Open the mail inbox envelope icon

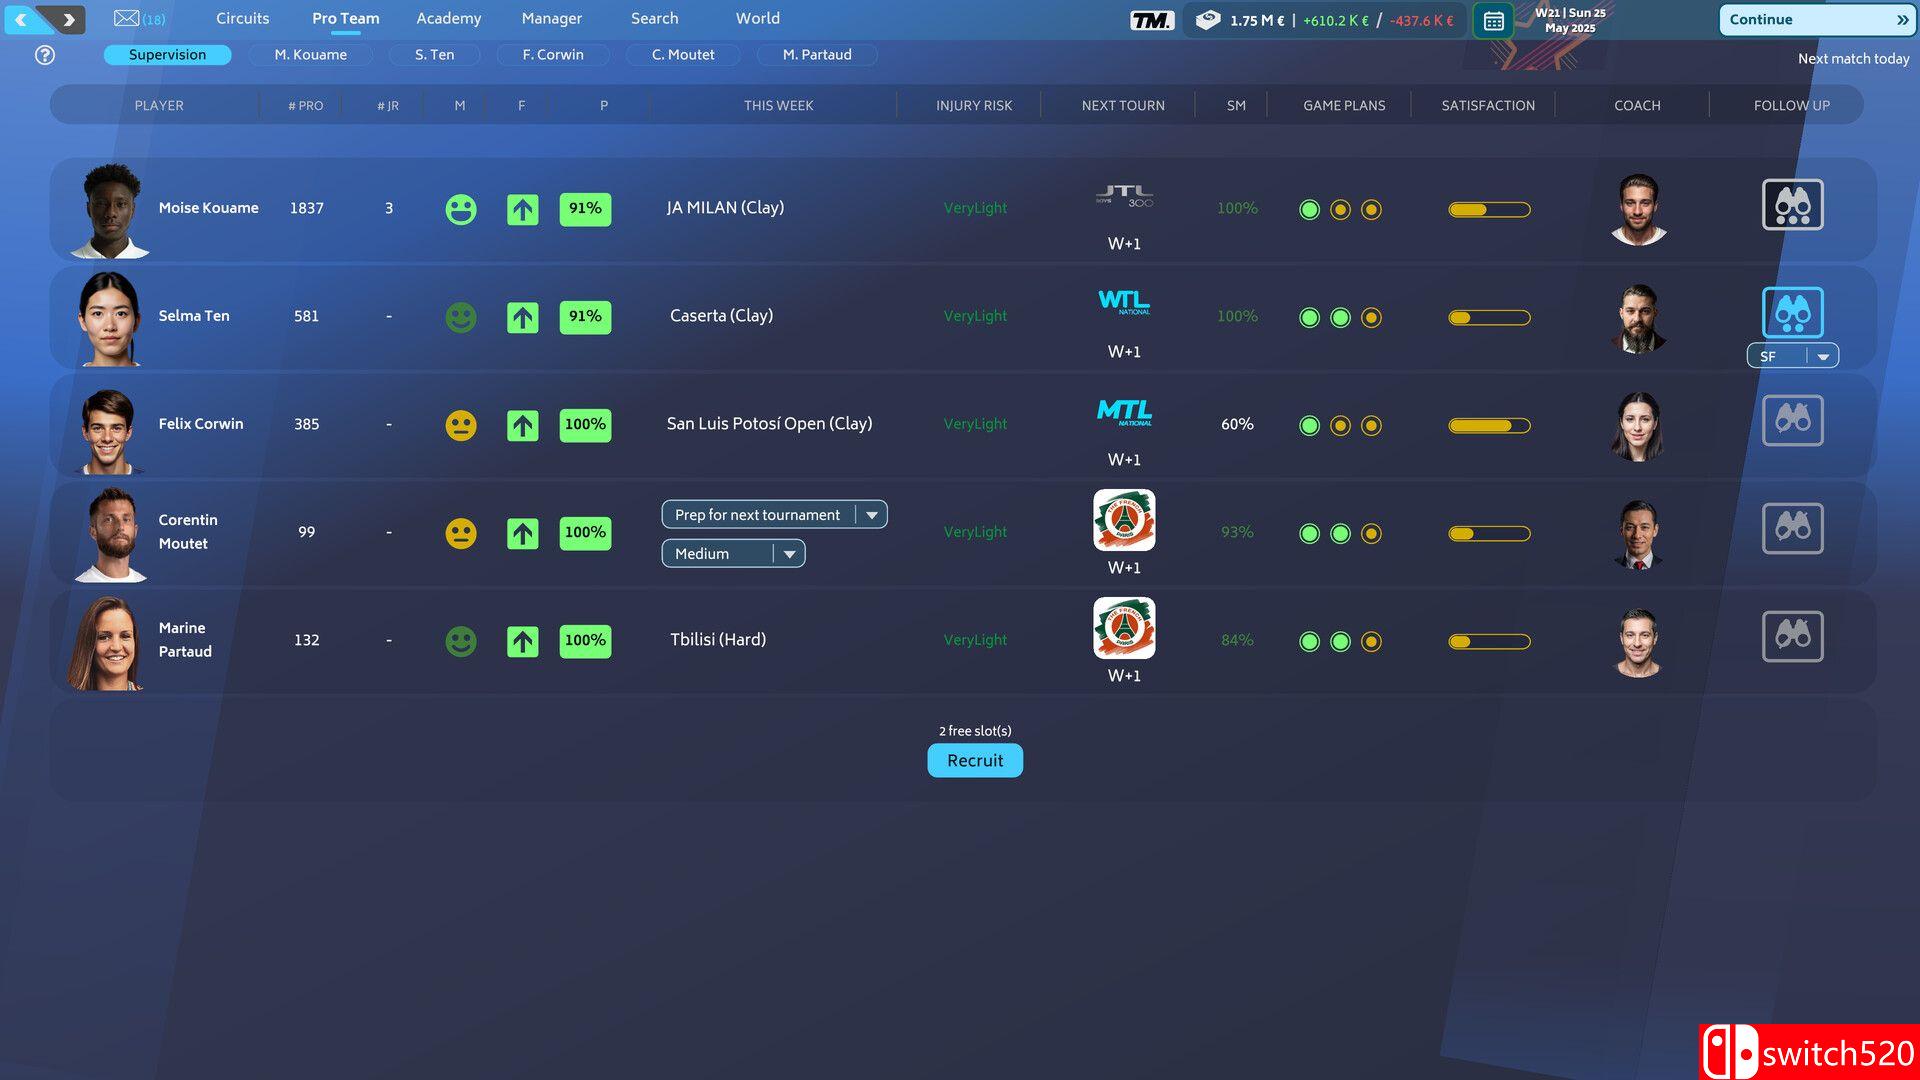point(126,18)
